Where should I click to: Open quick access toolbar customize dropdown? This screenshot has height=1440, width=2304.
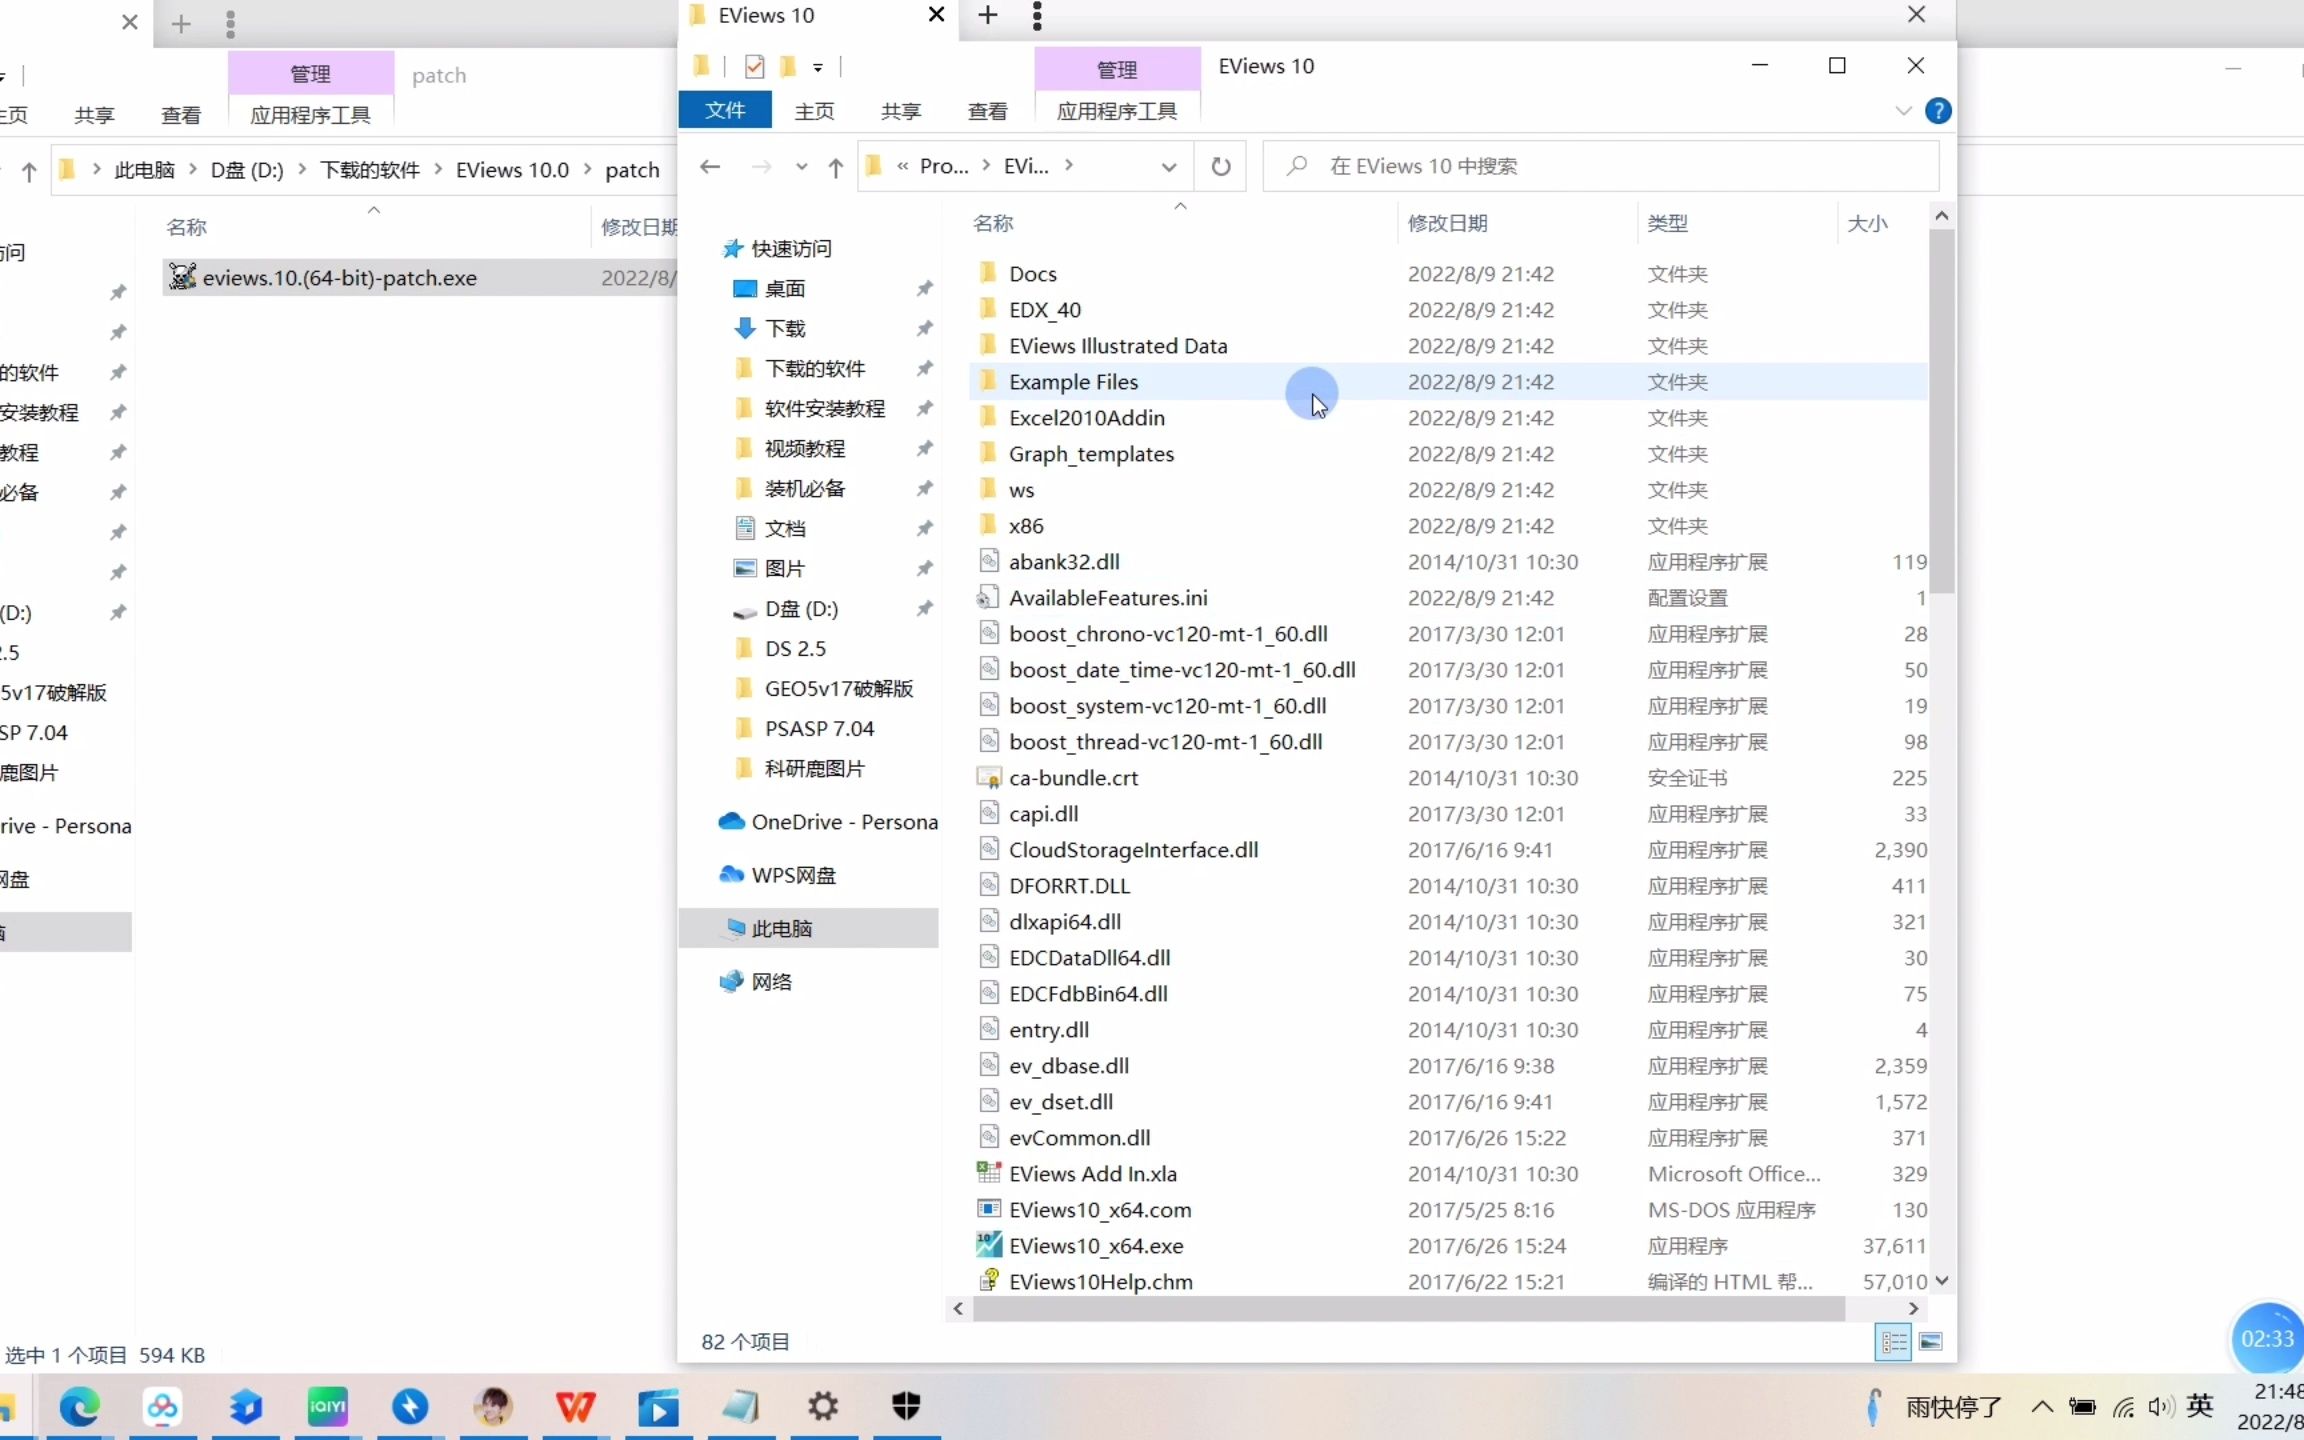click(x=818, y=68)
